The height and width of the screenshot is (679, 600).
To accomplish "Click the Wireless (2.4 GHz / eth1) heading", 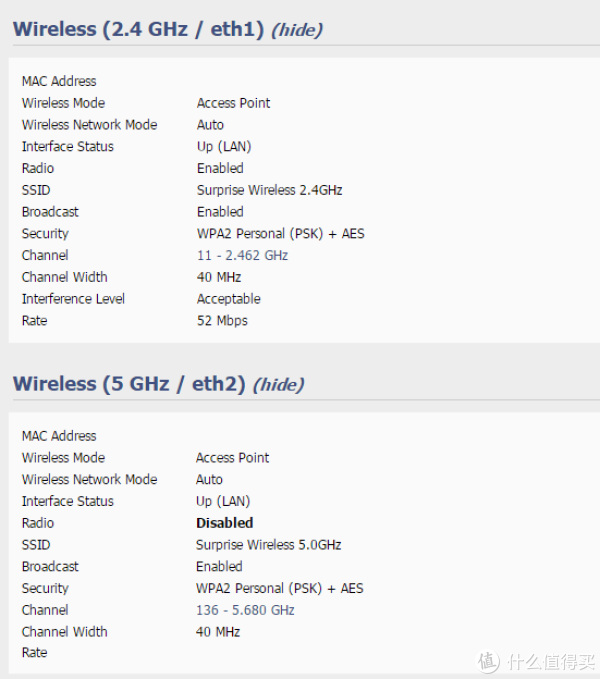I will point(138,29).
